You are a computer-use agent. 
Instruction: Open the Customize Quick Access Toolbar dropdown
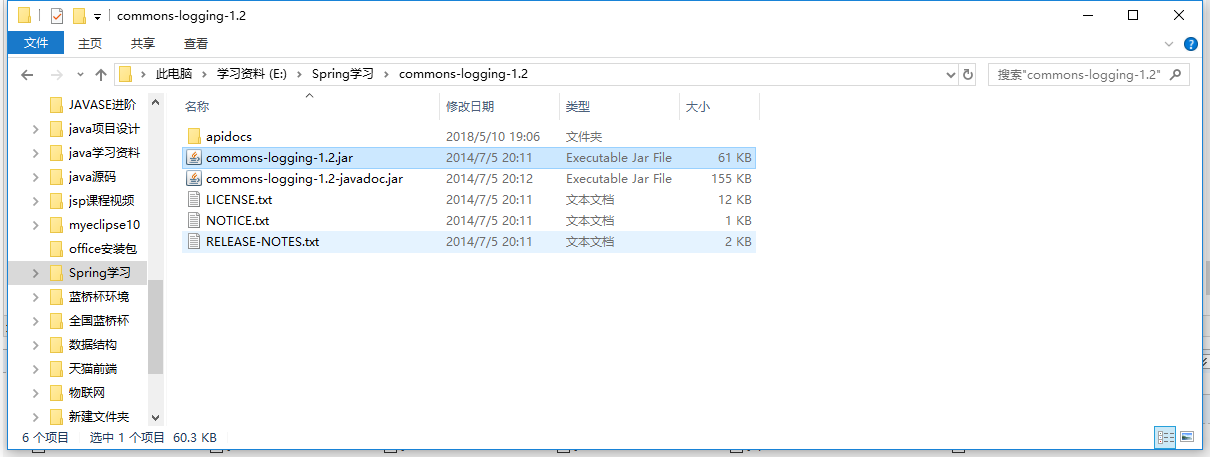tap(97, 17)
